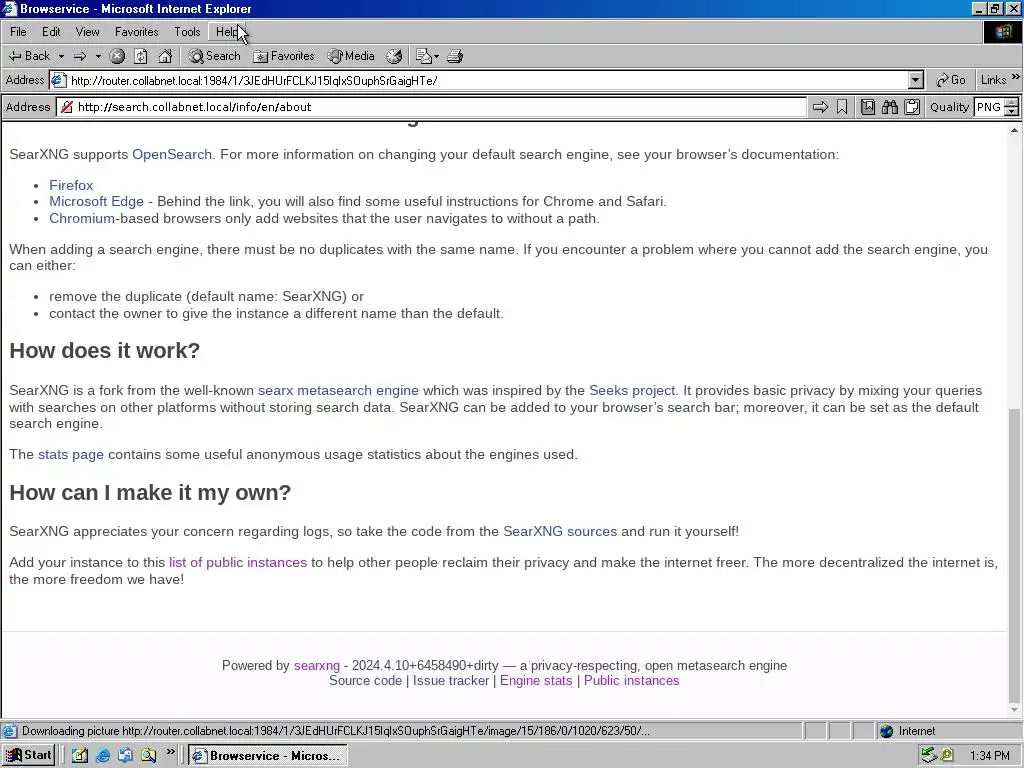
Task: Open the History clock icon
Action: pos(394,56)
